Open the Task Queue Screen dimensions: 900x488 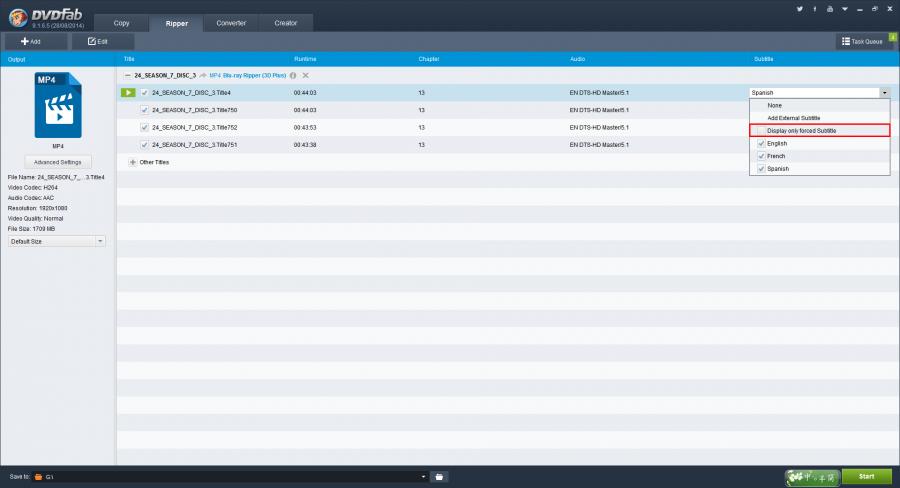862,41
